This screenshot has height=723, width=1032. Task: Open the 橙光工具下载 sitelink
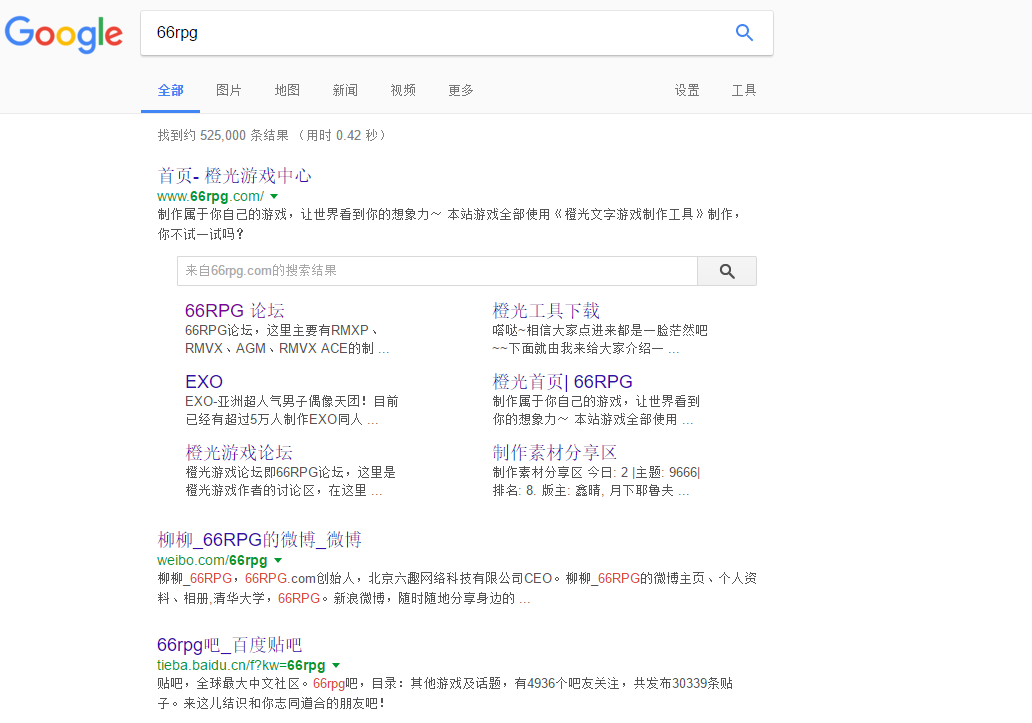[x=546, y=311]
